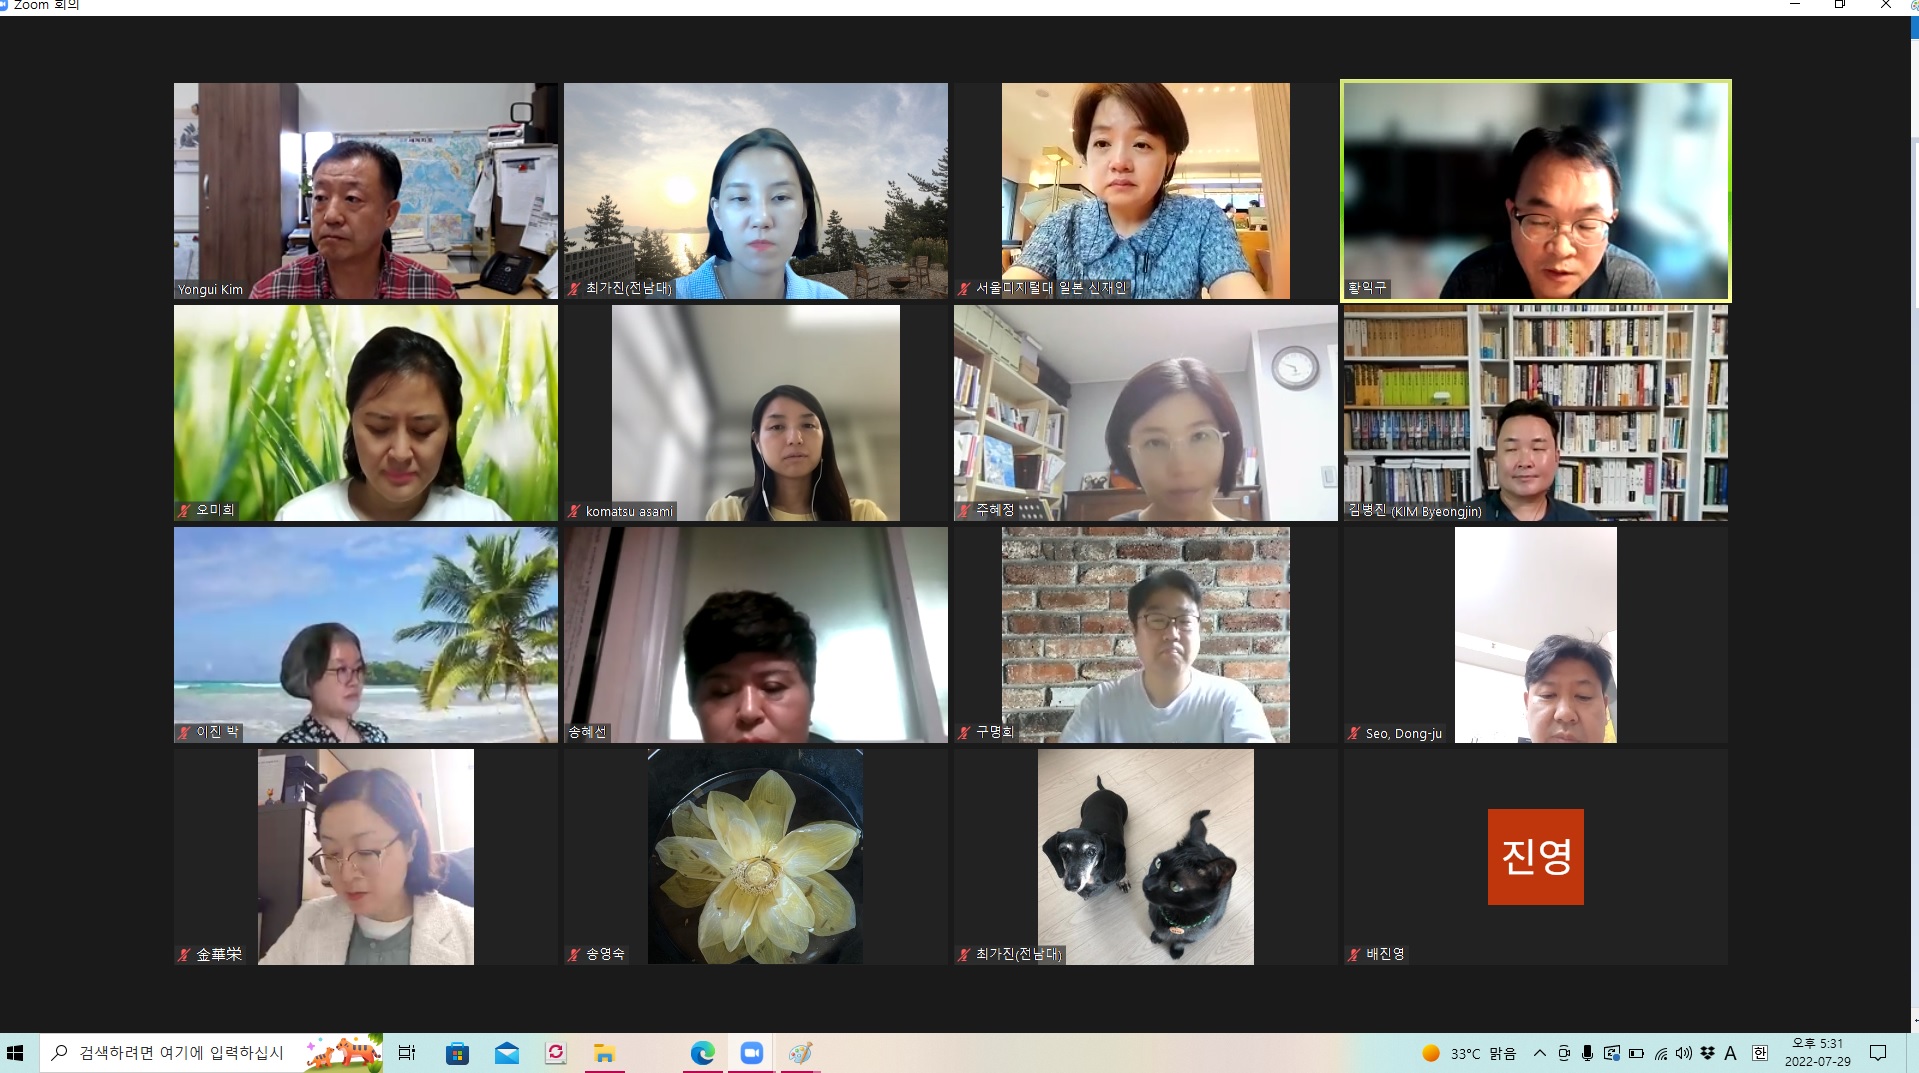Expand the hidden tray icons chevron
Viewport: 1919px width, 1073px height.
[1540, 1053]
